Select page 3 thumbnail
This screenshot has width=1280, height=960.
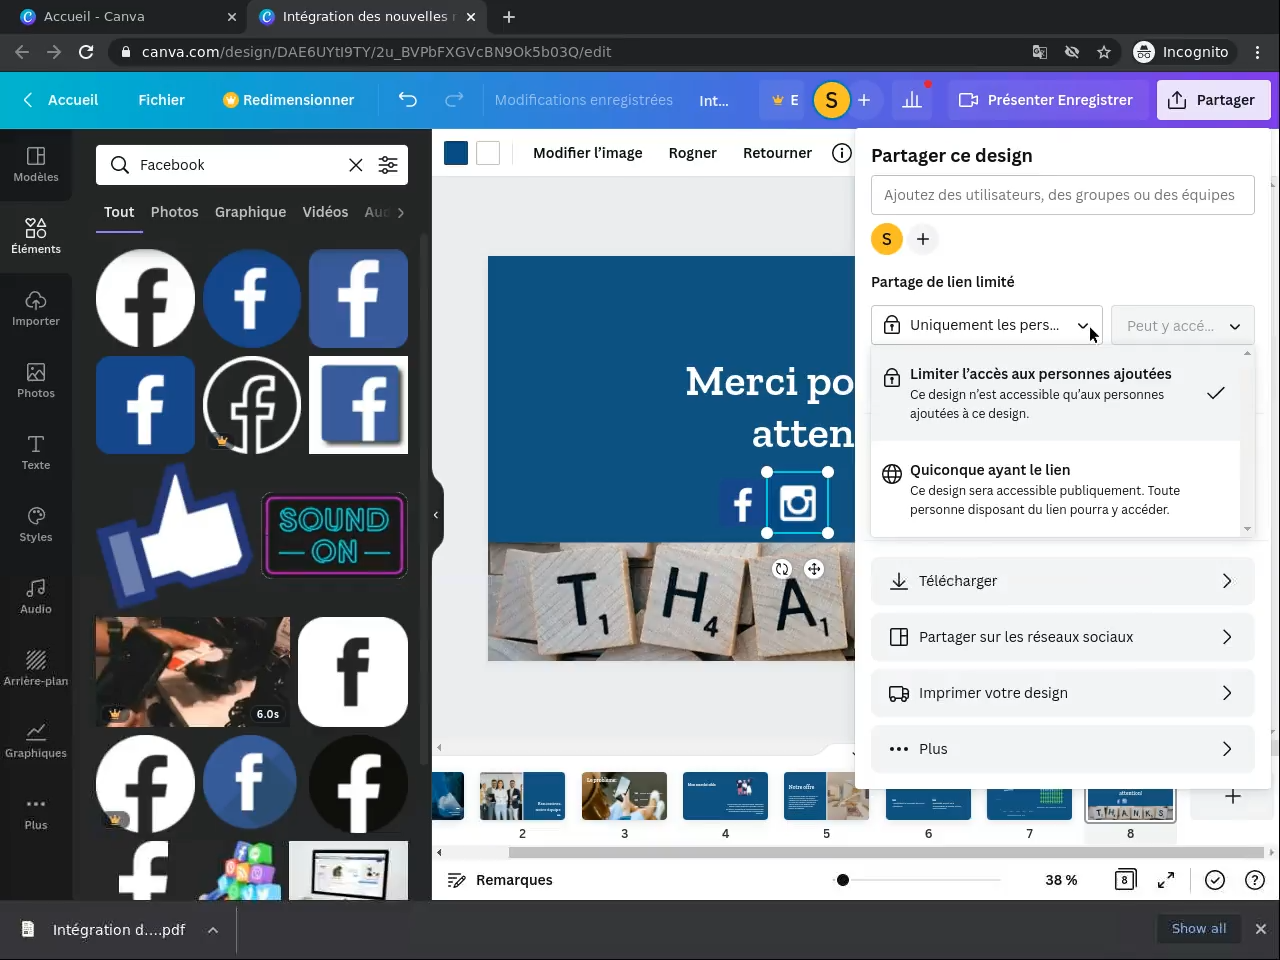[624, 796]
